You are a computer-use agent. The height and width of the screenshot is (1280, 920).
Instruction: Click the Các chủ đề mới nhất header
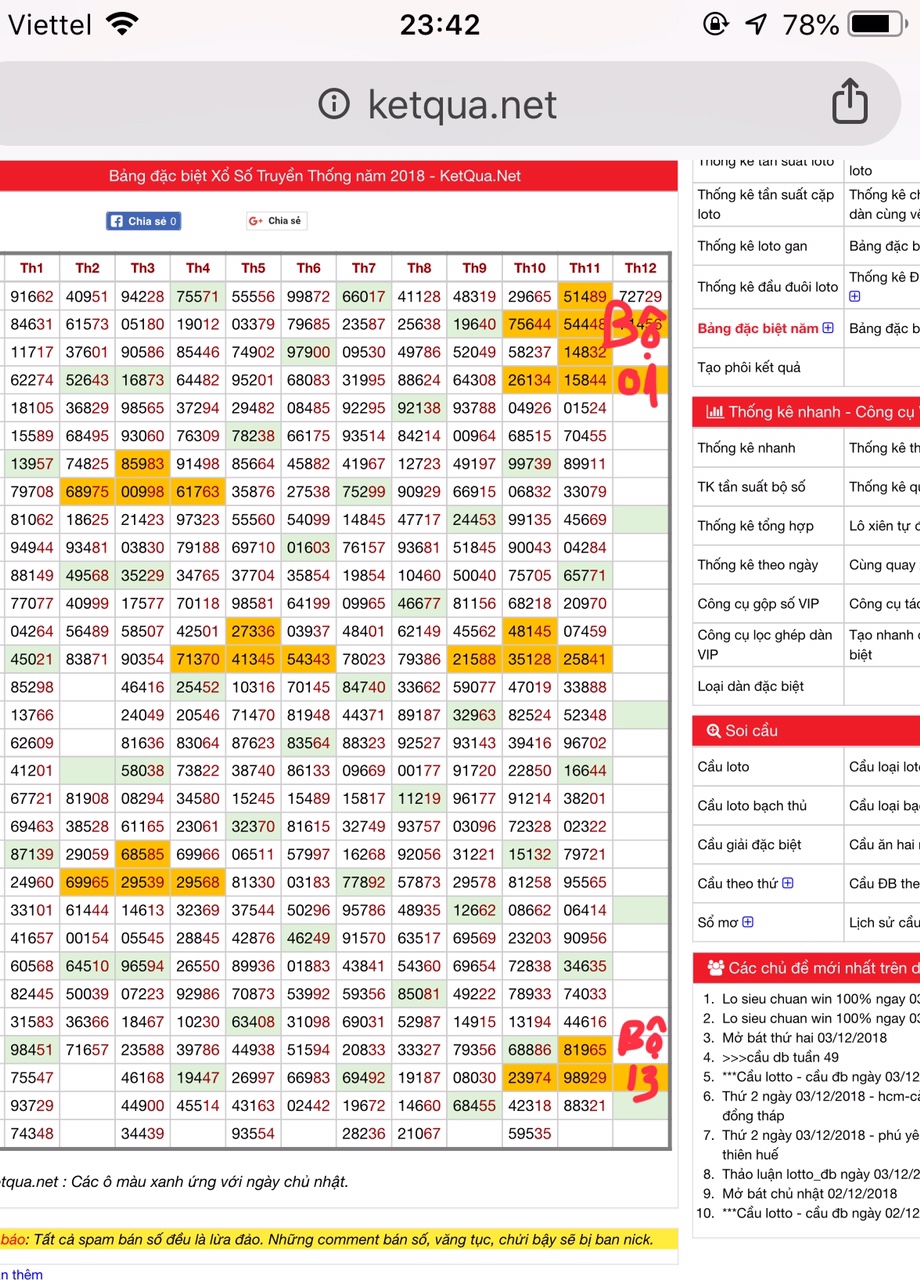click(806, 968)
